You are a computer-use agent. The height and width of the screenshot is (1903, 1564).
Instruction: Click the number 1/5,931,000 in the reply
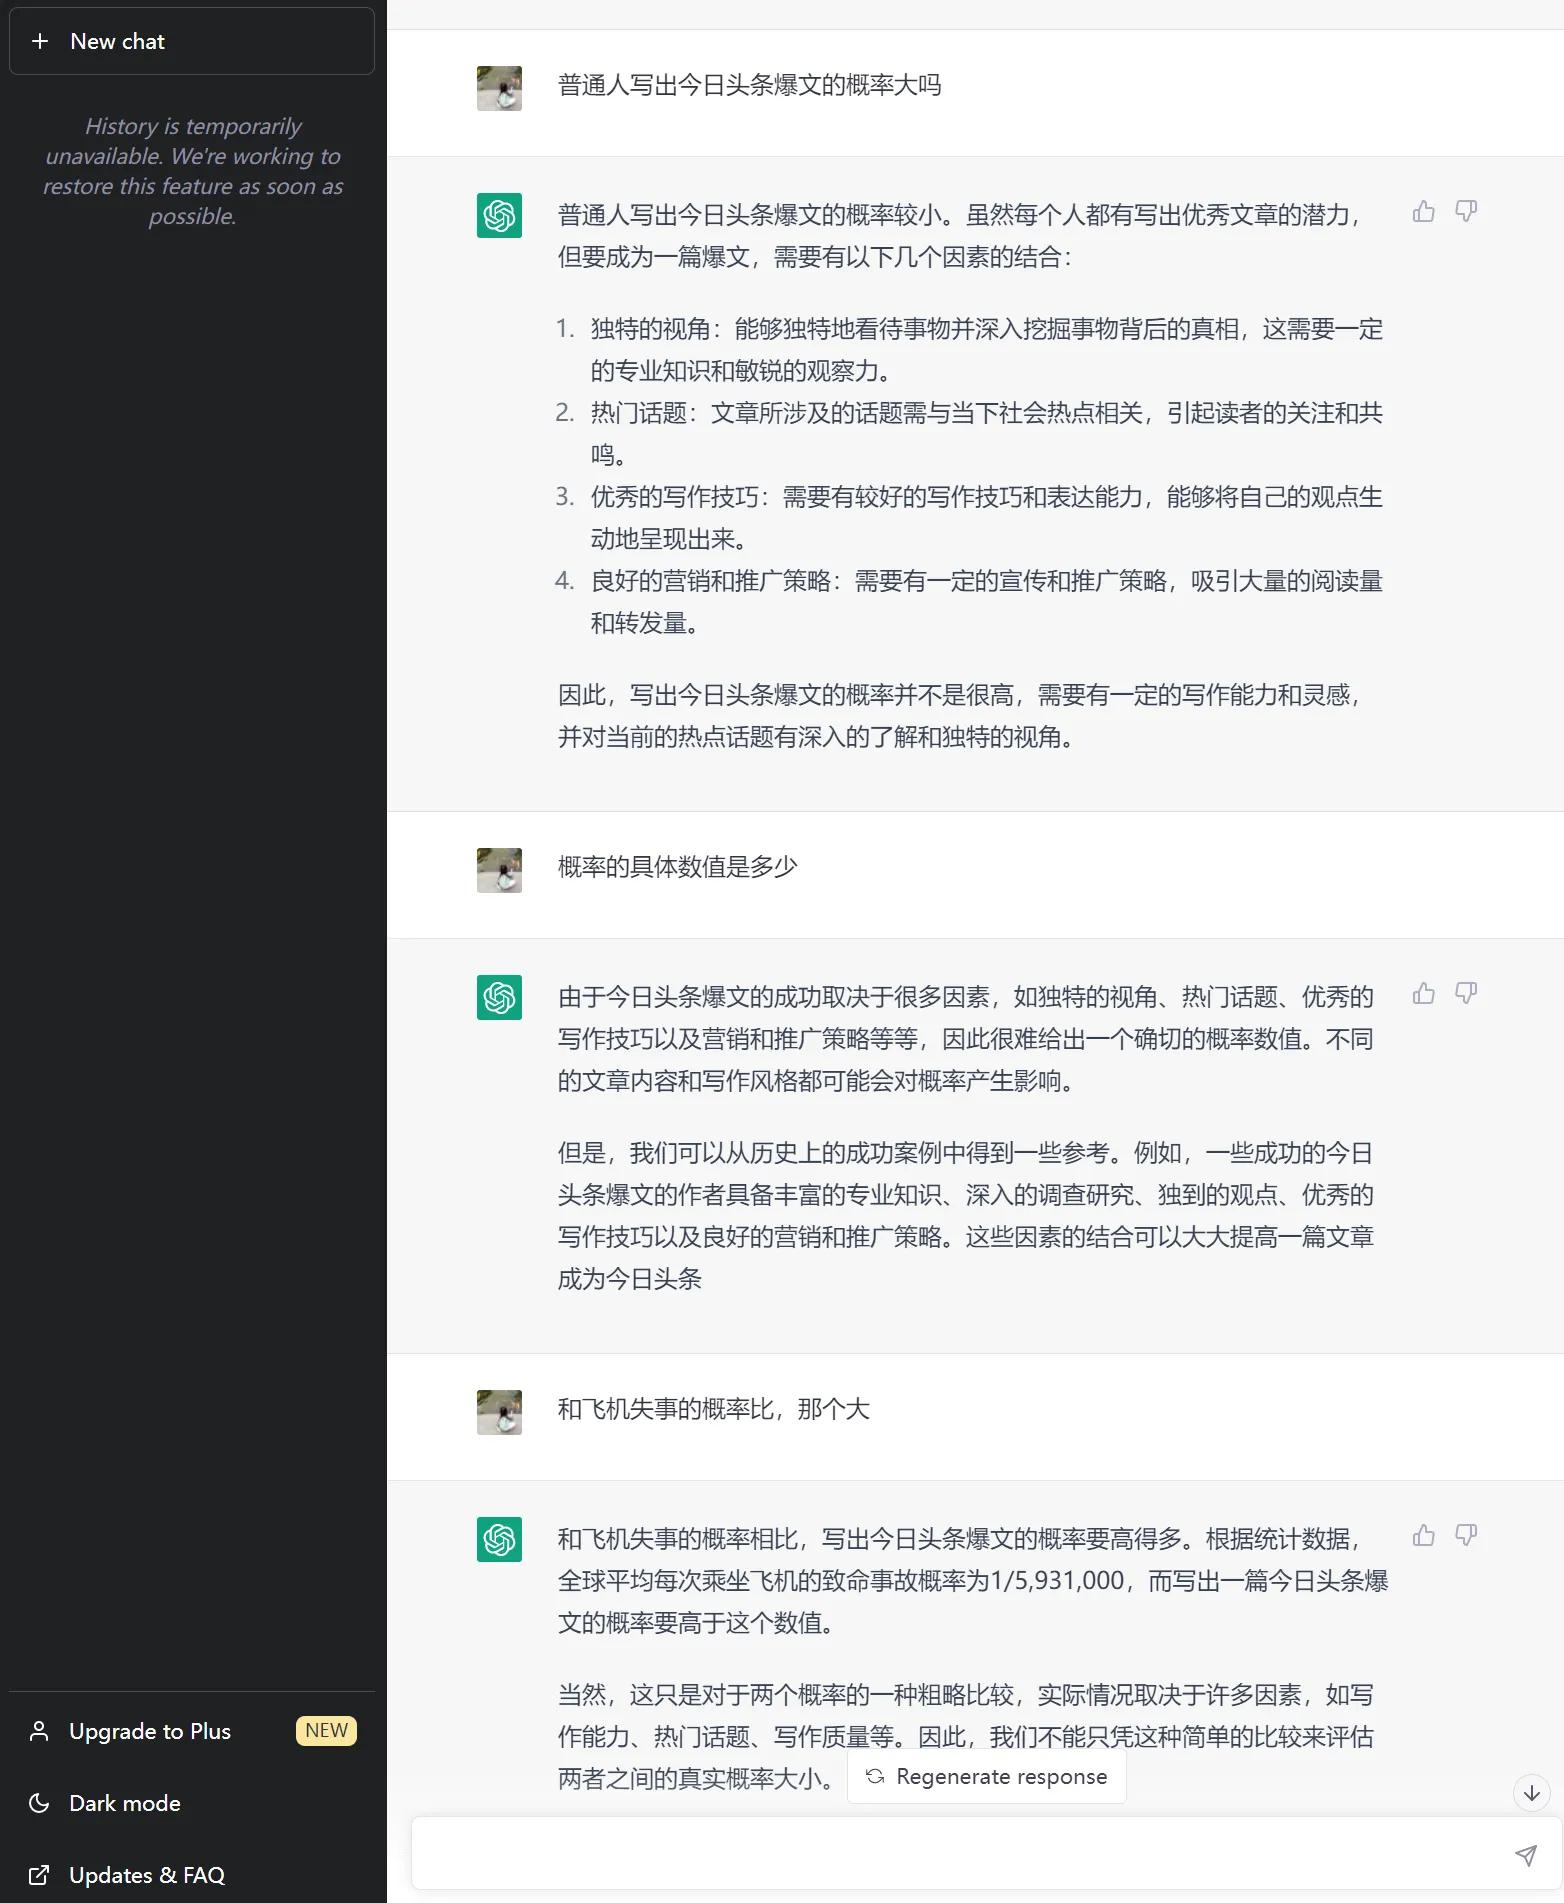[x=1057, y=1581]
